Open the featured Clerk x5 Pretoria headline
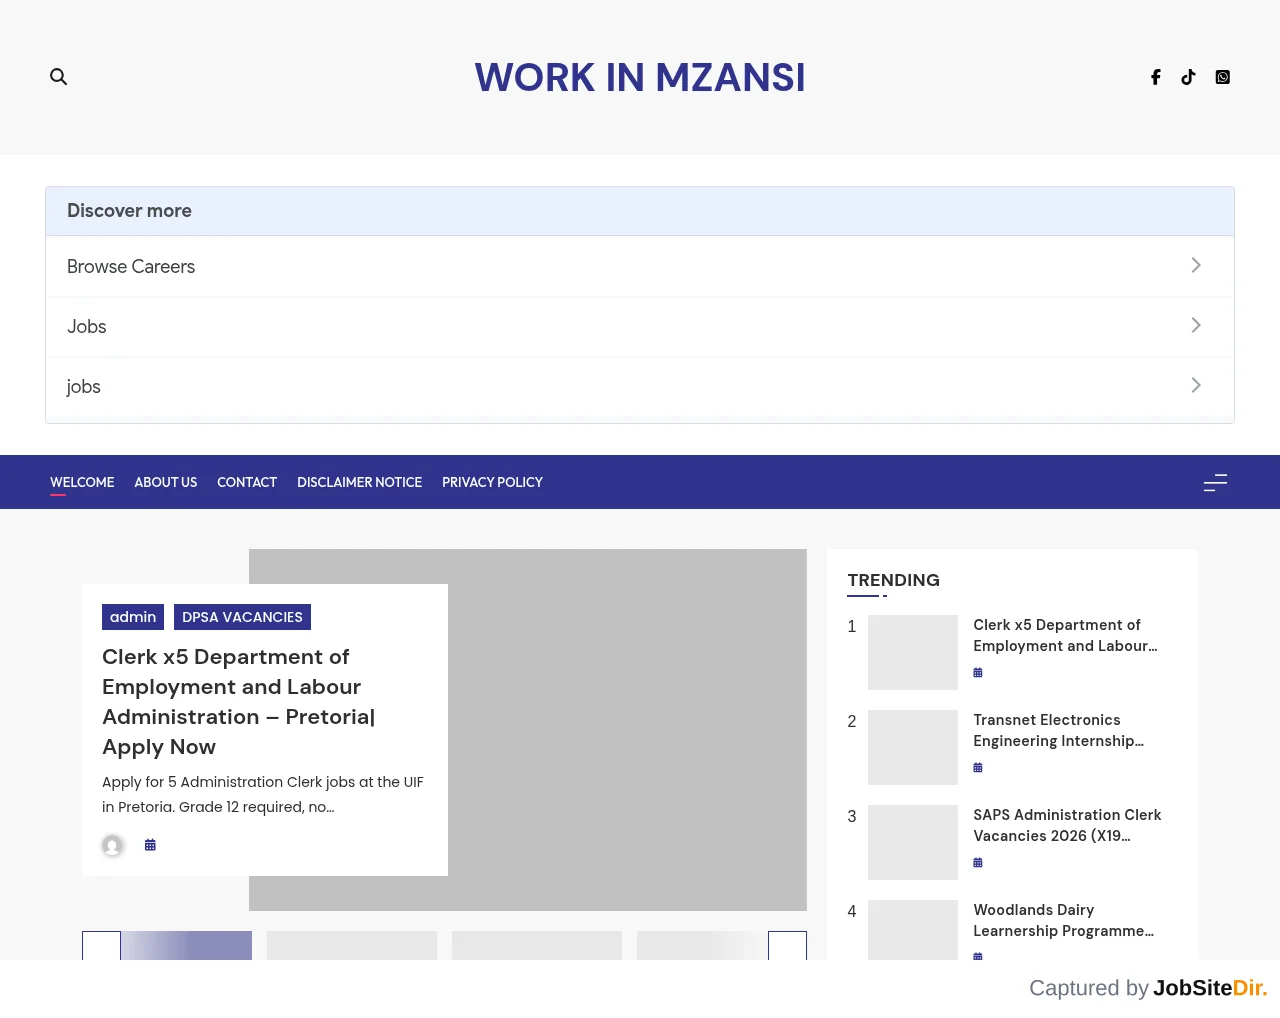1280x1018 pixels. tap(239, 702)
